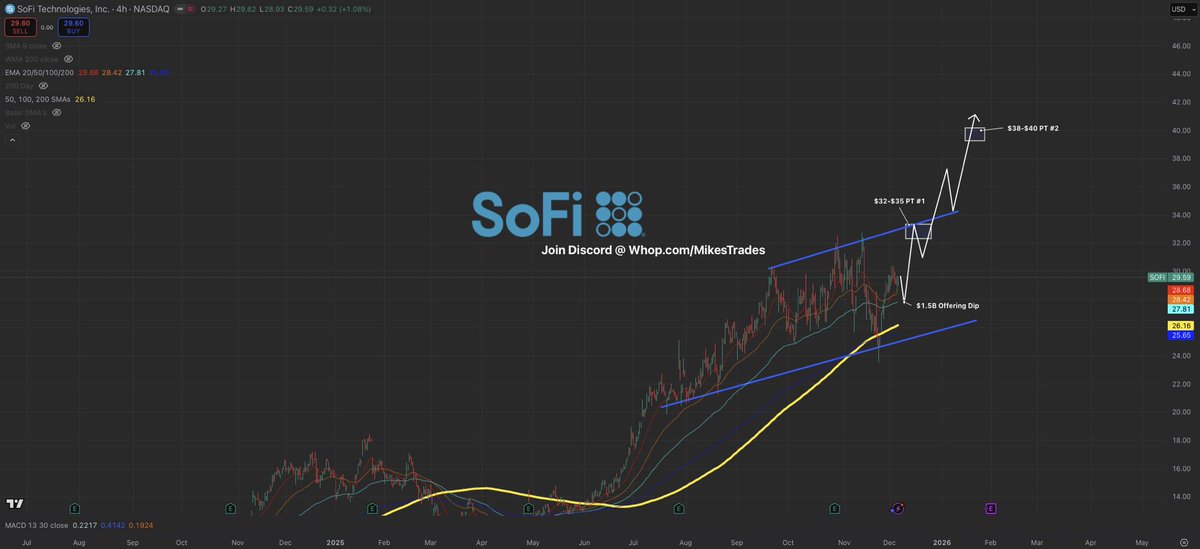Screen dimensions: 1200x549
Task: Toggle the Vol indicator eye icon
Action: pos(25,126)
